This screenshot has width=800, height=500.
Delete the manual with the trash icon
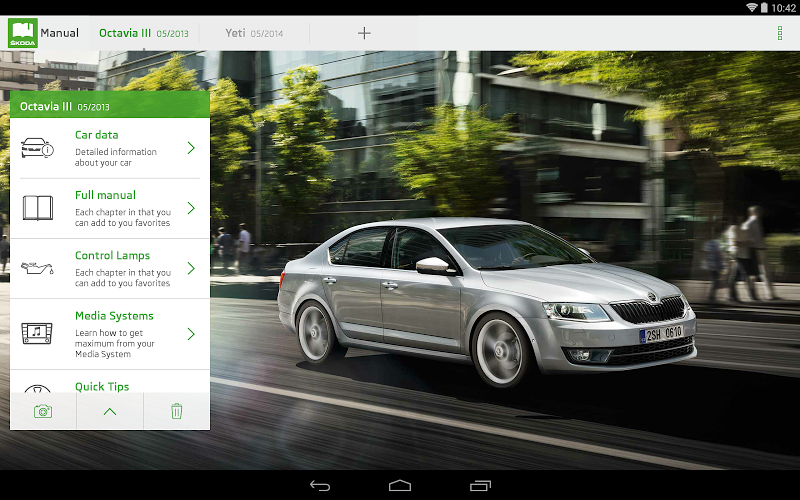(177, 411)
